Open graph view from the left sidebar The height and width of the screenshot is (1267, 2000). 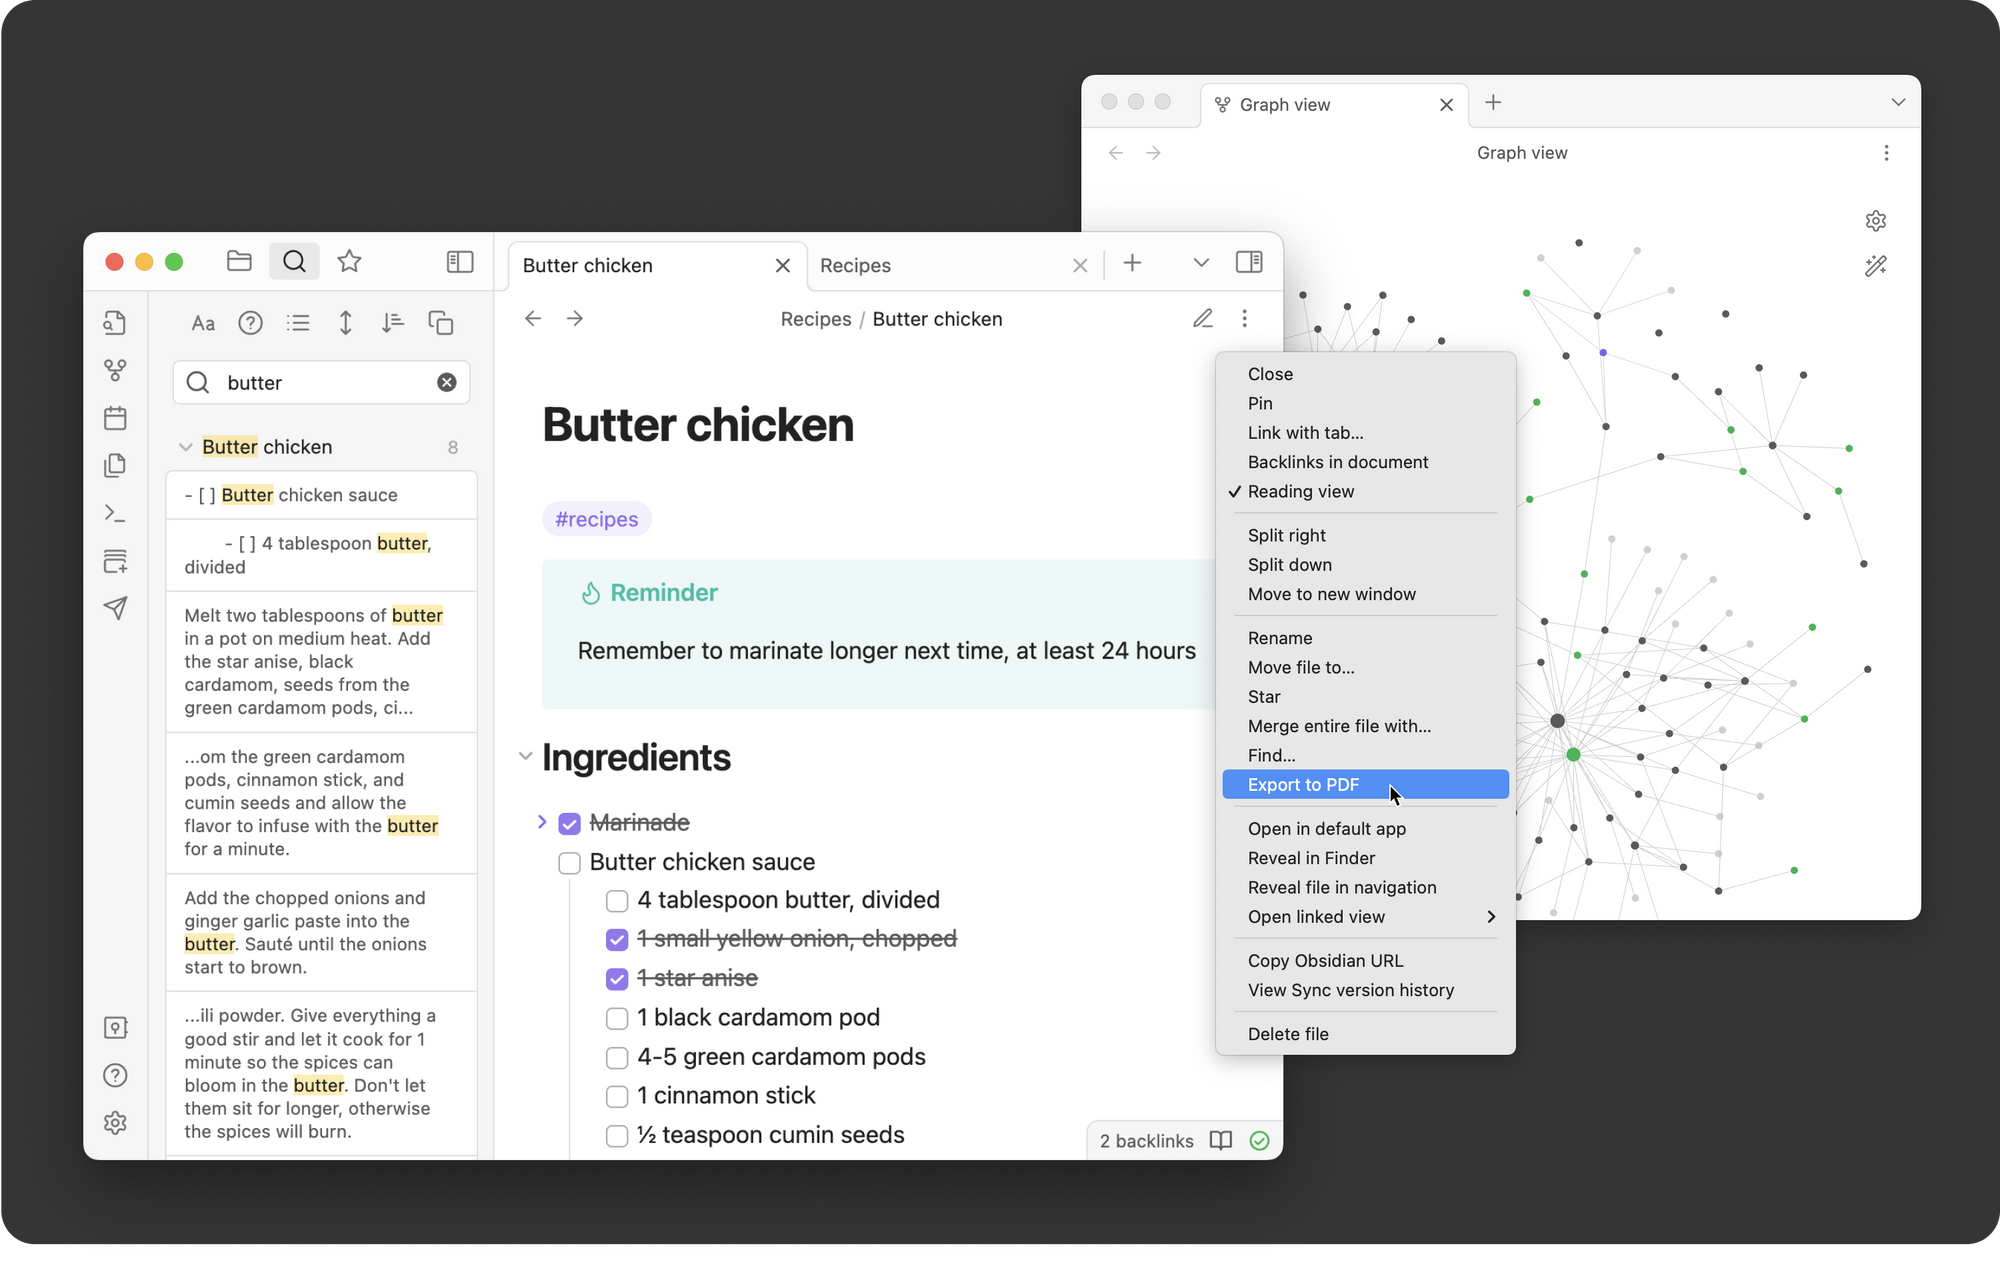pyautogui.click(x=115, y=370)
